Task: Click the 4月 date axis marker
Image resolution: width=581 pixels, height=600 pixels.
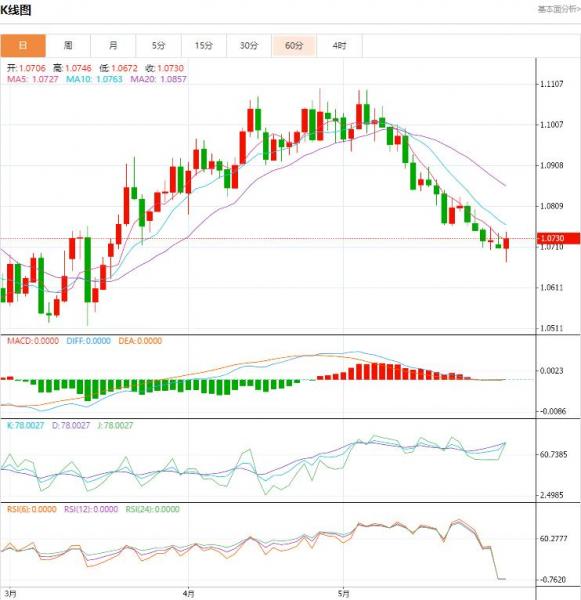Action: tap(188, 594)
